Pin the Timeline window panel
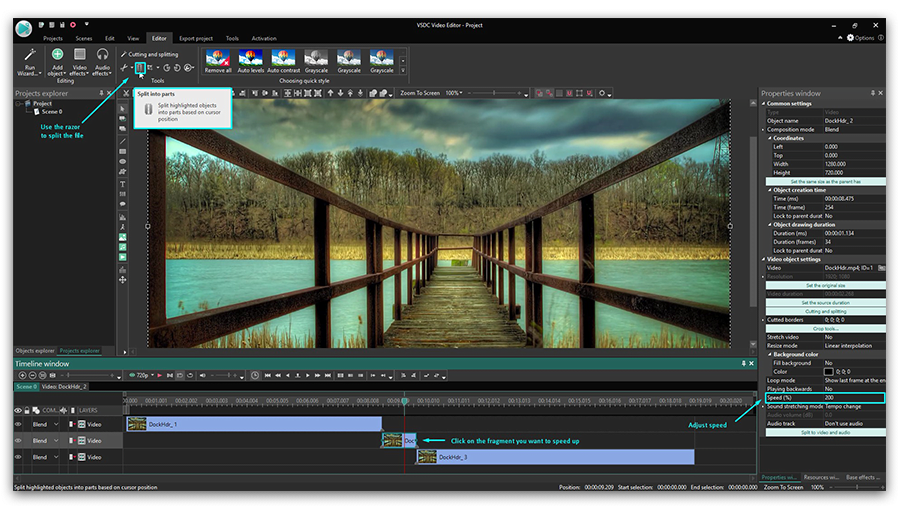This screenshot has height=510, width=900. coord(743,363)
